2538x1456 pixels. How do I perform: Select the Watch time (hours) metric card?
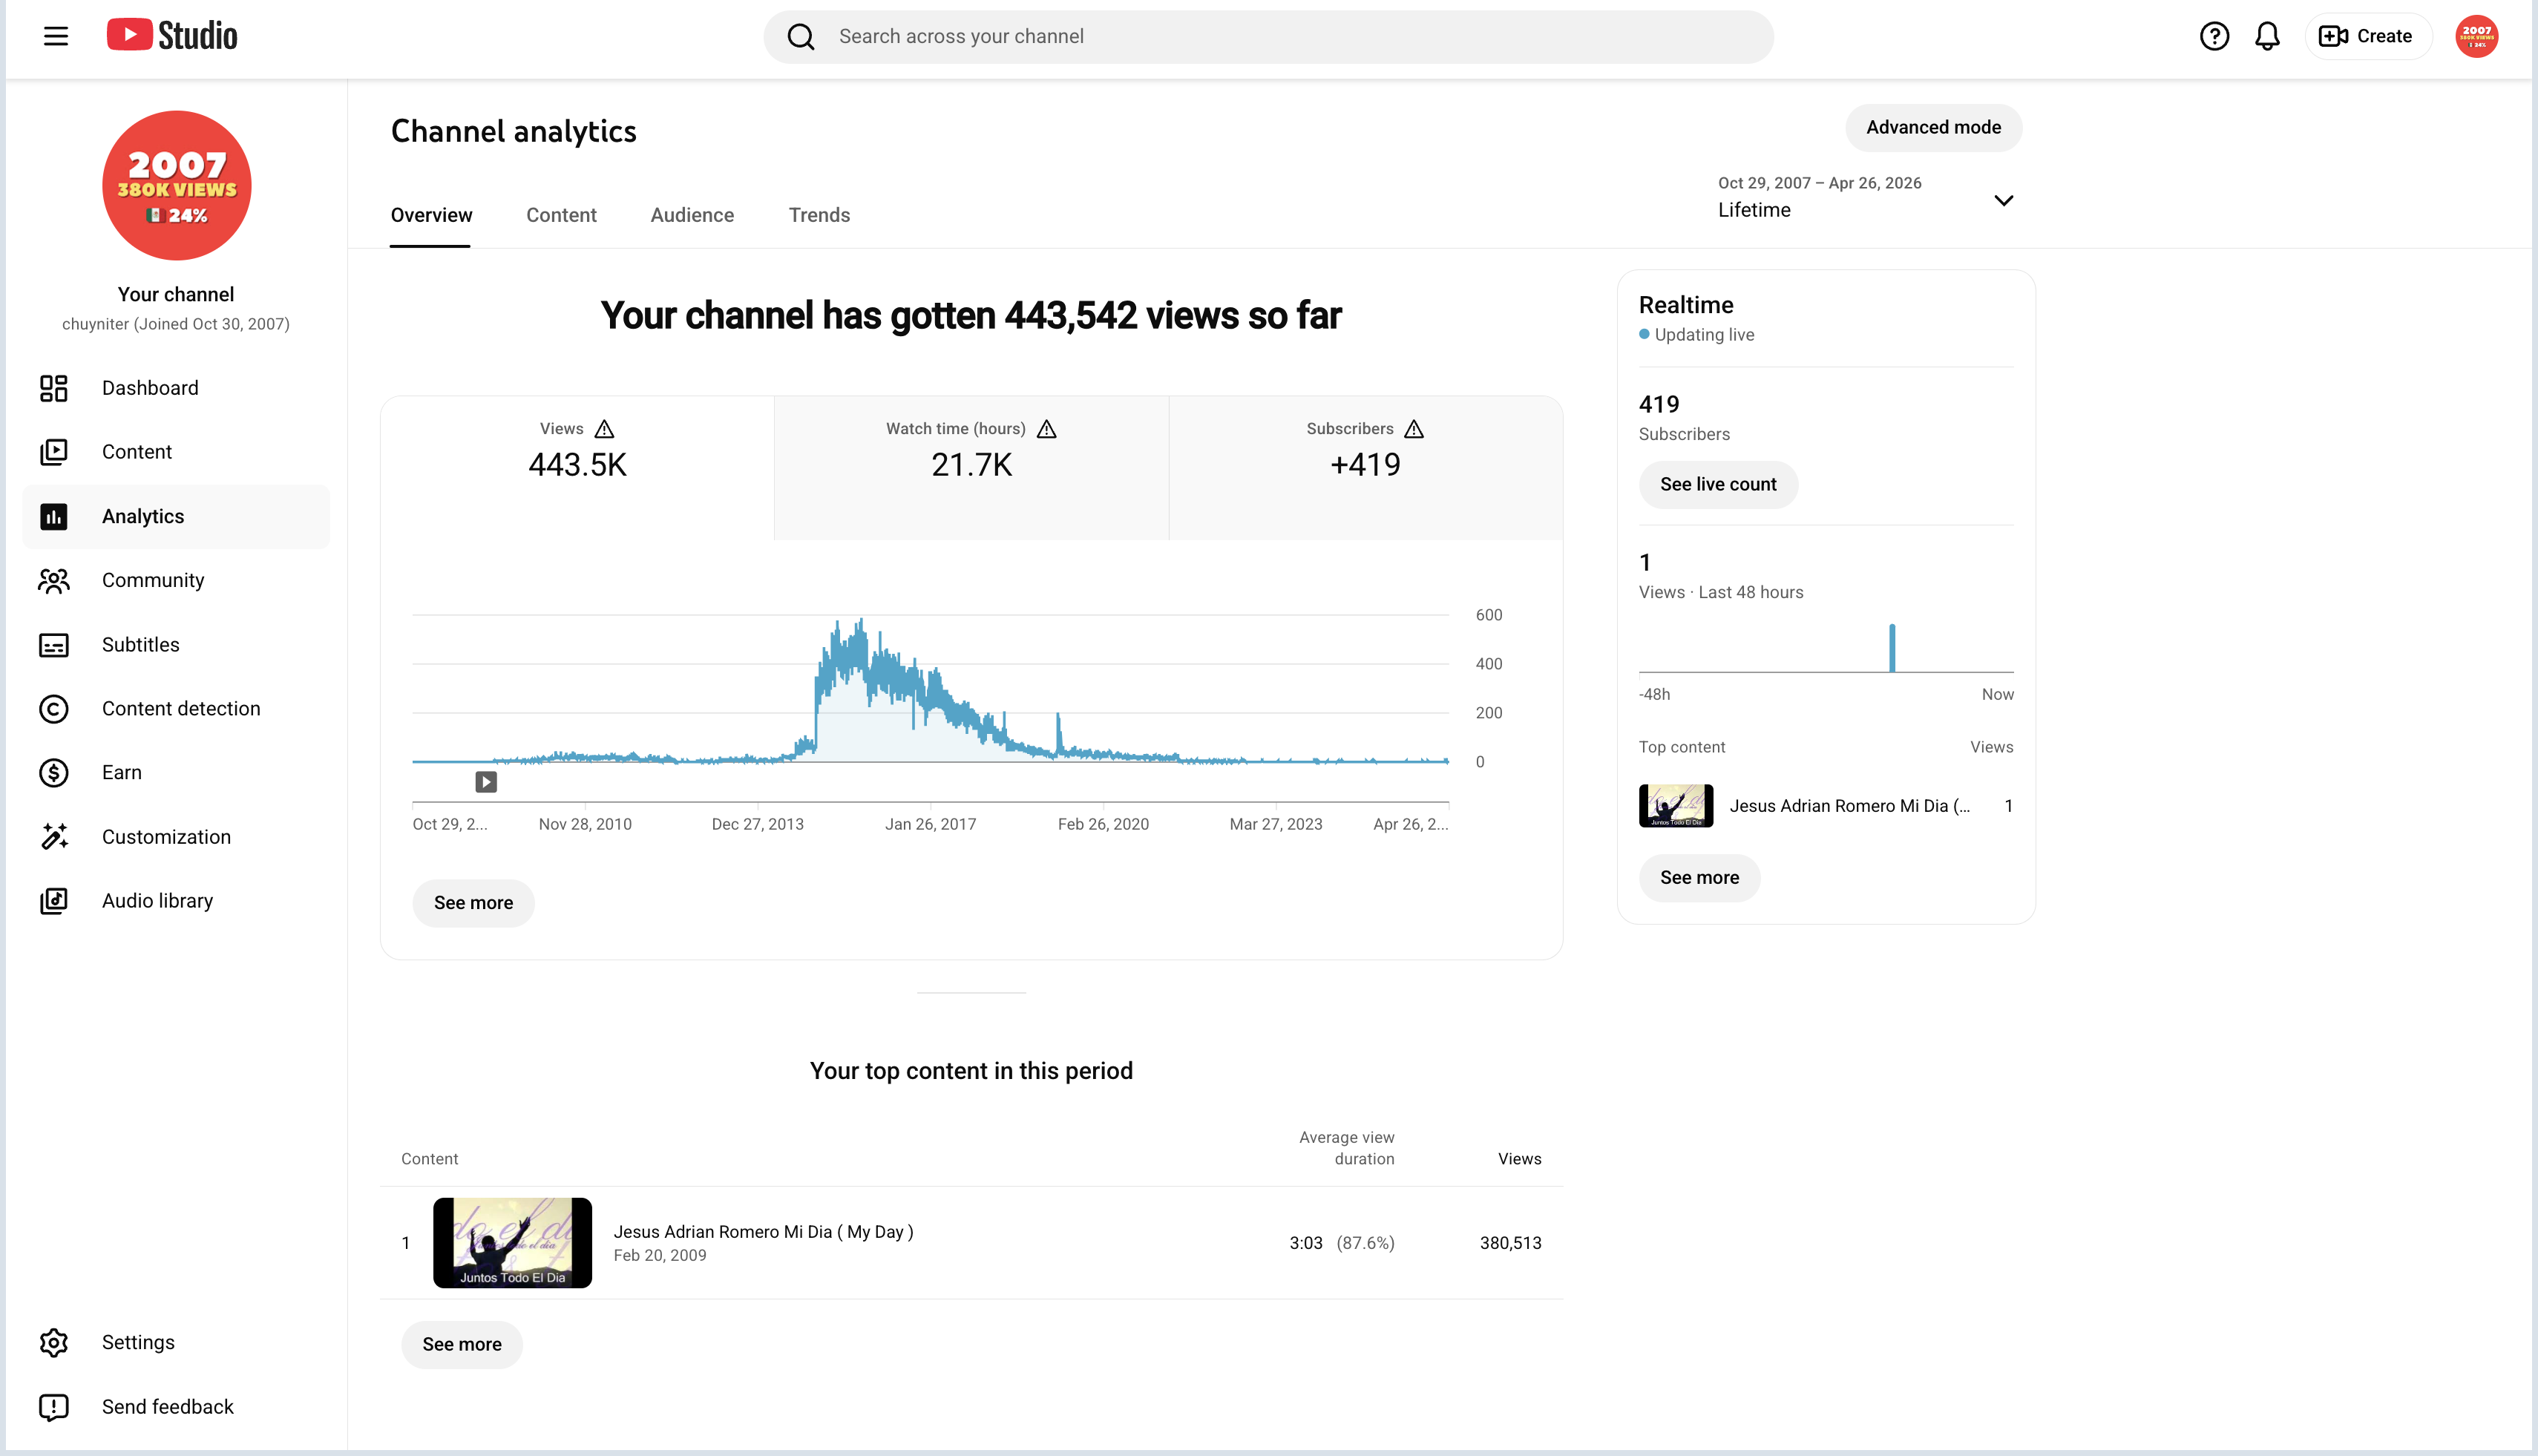(971, 468)
